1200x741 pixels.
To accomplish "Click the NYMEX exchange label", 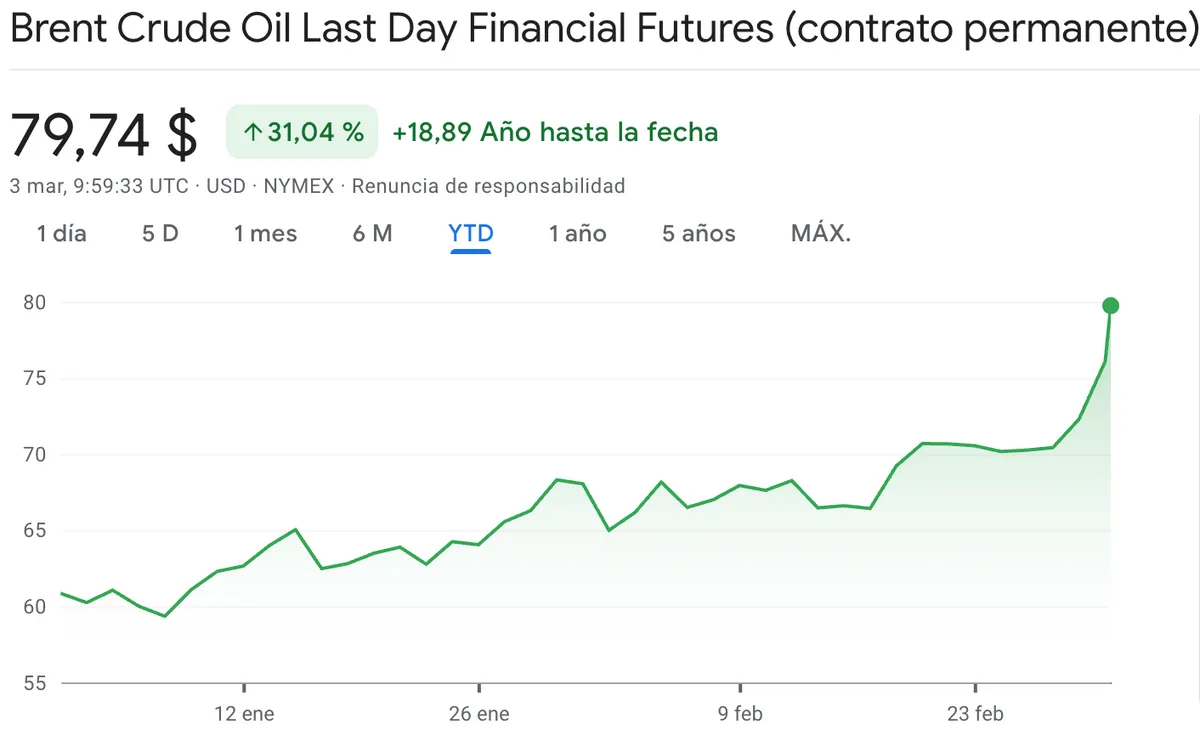I will click(298, 186).
